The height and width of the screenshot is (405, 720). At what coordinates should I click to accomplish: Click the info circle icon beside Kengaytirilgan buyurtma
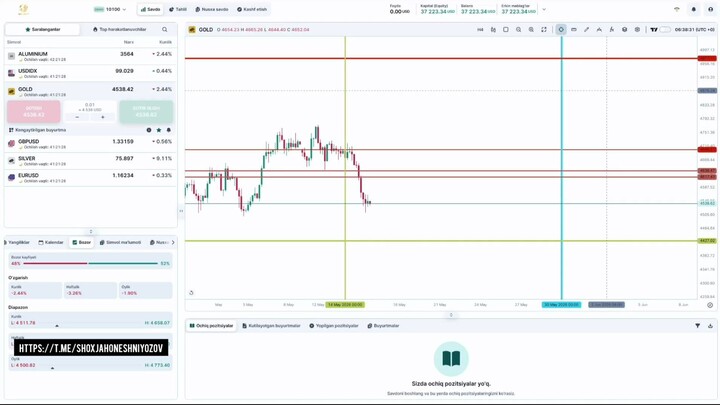click(x=149, y=130)
